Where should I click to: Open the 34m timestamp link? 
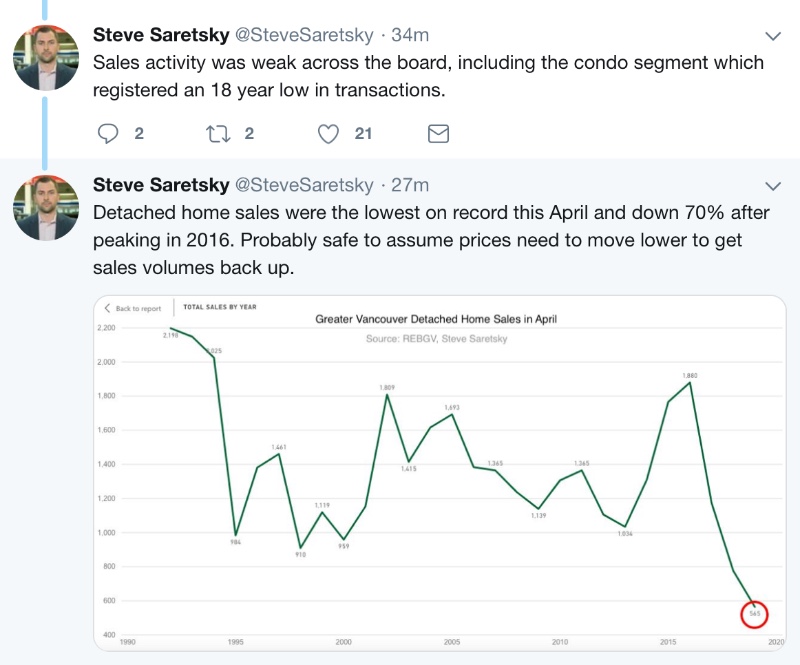coord(410,35)
